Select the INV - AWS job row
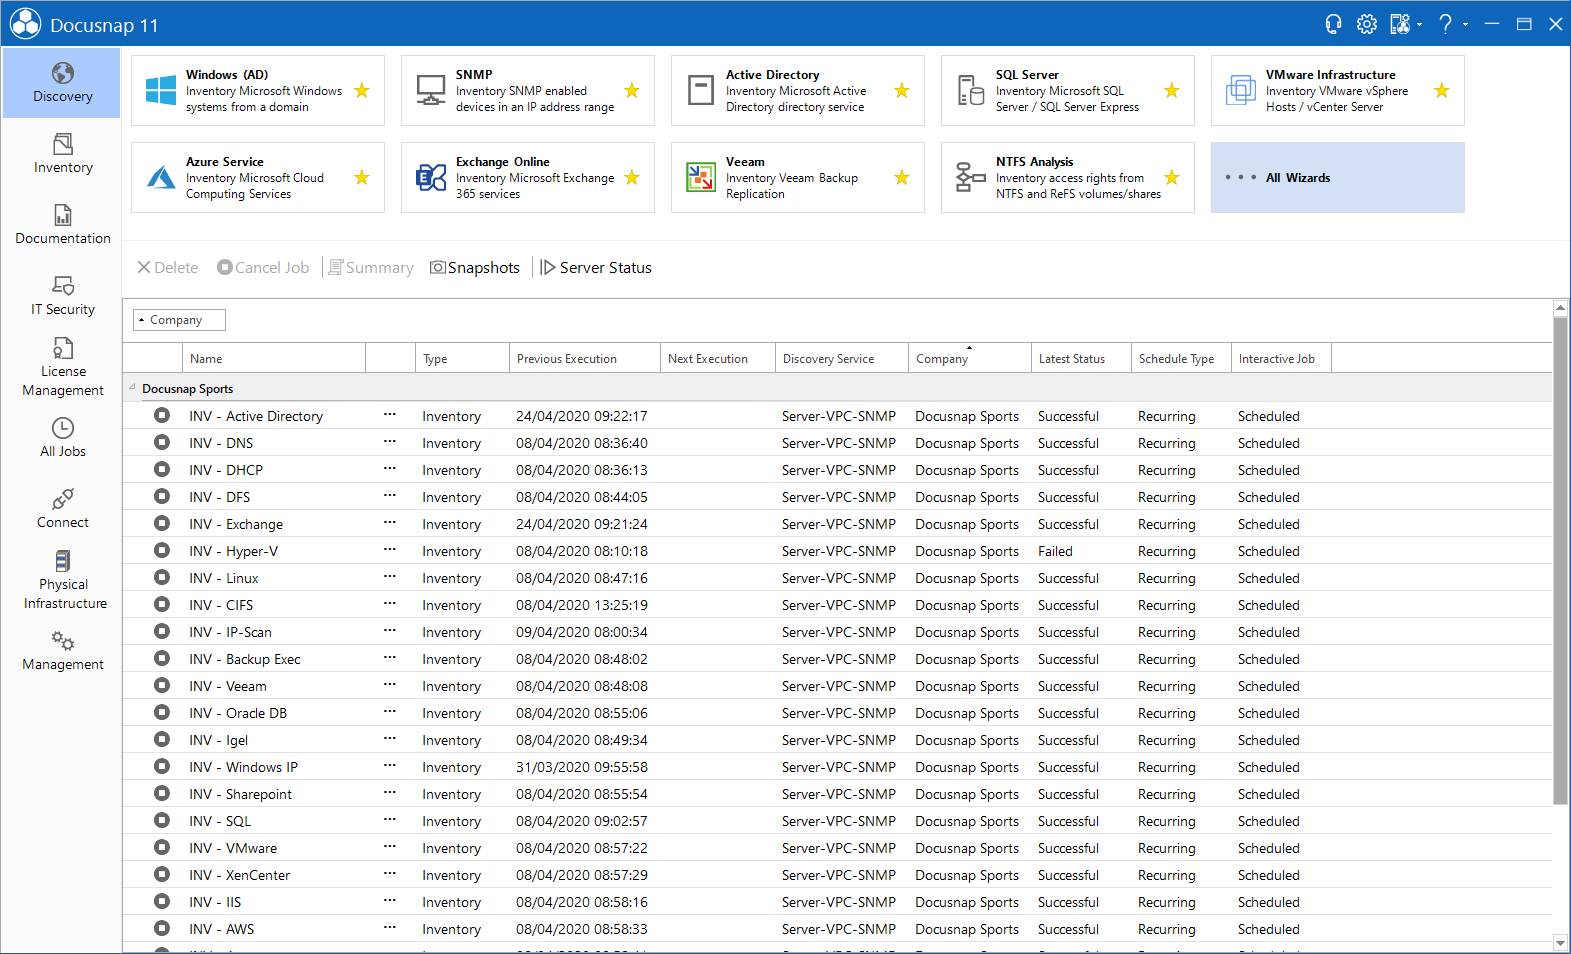The width and height of the screenshot is (1571, 954). (x=837, y=929)
